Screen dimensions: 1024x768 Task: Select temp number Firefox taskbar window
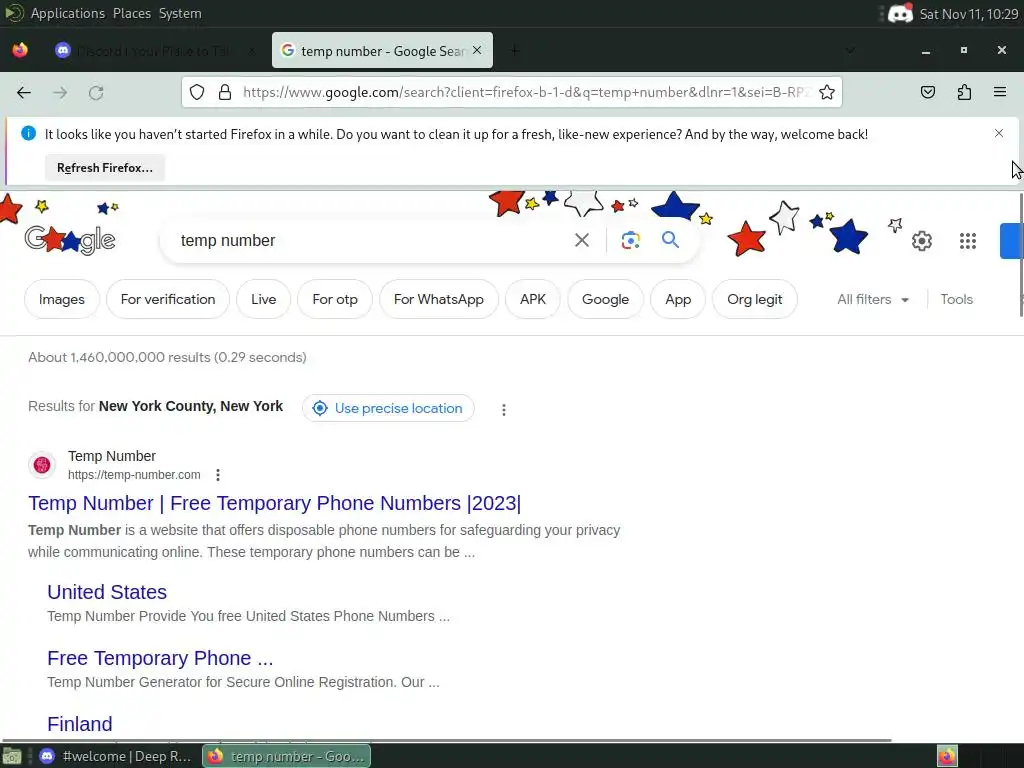(x=286, y=756)
